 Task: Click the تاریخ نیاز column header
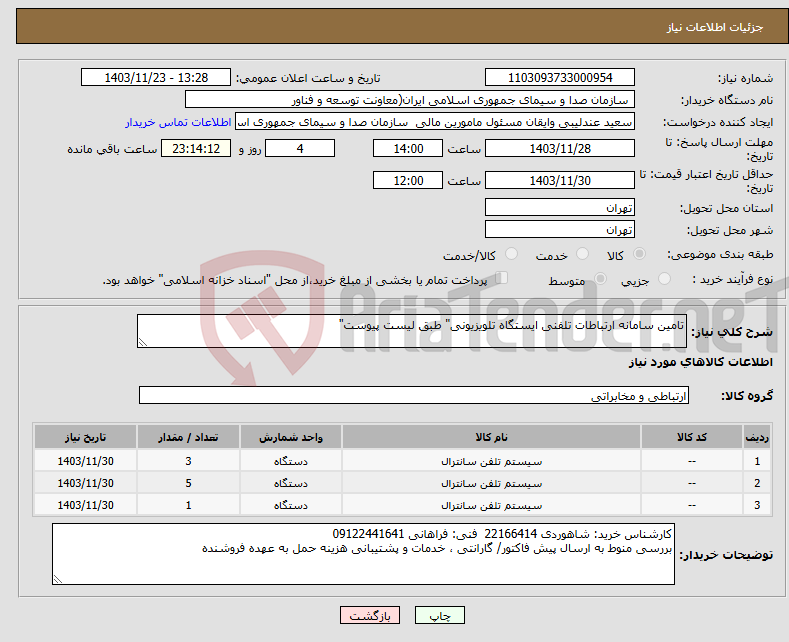[x=85, y=437]
